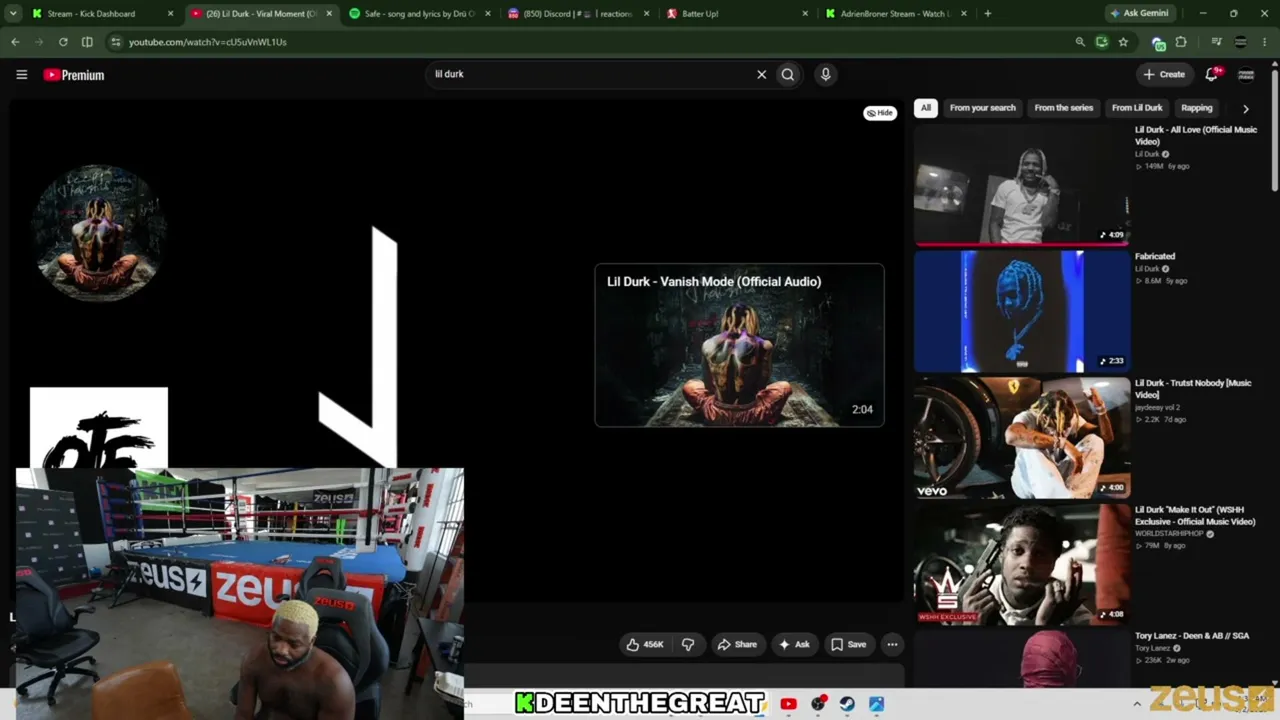Open the browser zoom magnifier icon
Screen dimensions: 1280x720
(1080, 42)
